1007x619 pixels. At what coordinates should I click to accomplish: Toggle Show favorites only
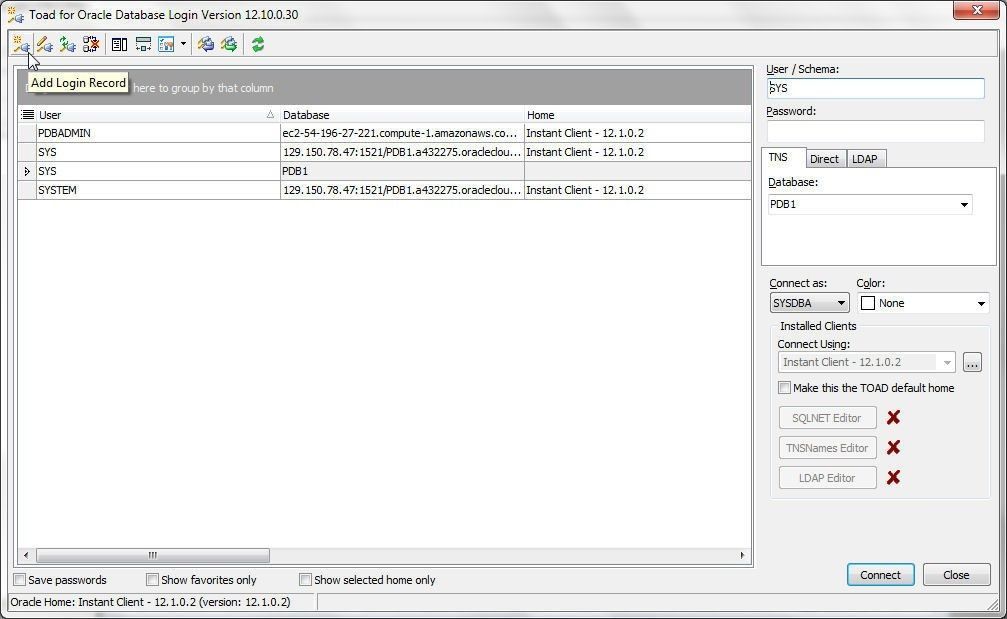tap(152, 580)
